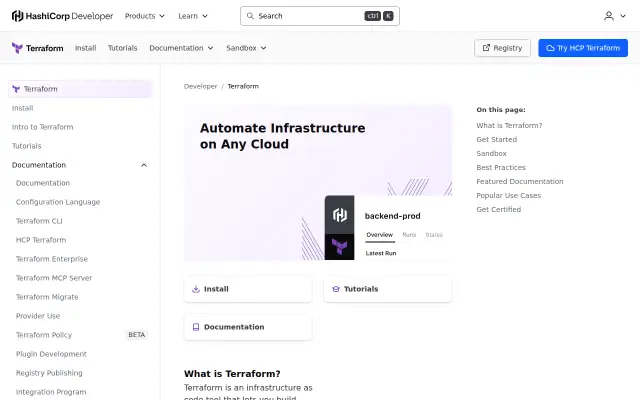Image resolution: width=640 pixels, height=400 pixels.
Task: Click the download icon on Install card
Action: pyautogui.click(x=196, y=289)
